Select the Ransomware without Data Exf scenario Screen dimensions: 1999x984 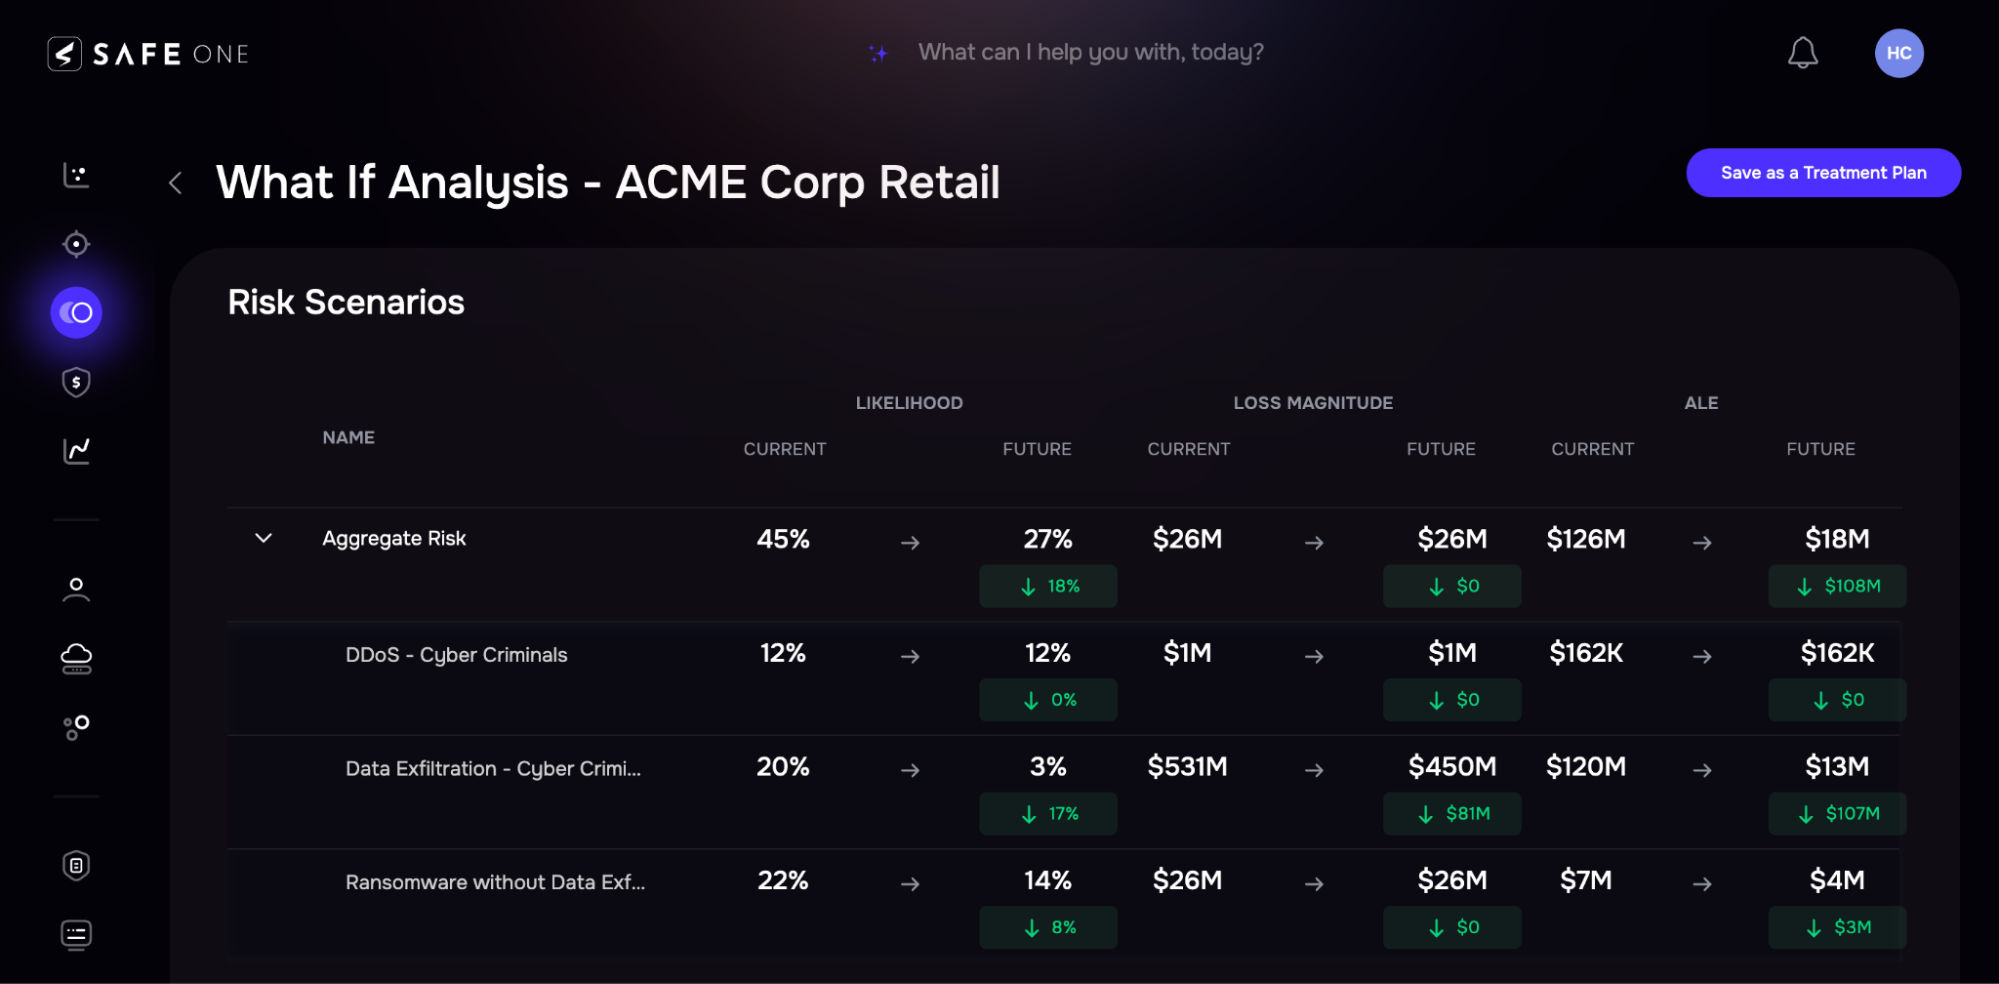point(495,883)
